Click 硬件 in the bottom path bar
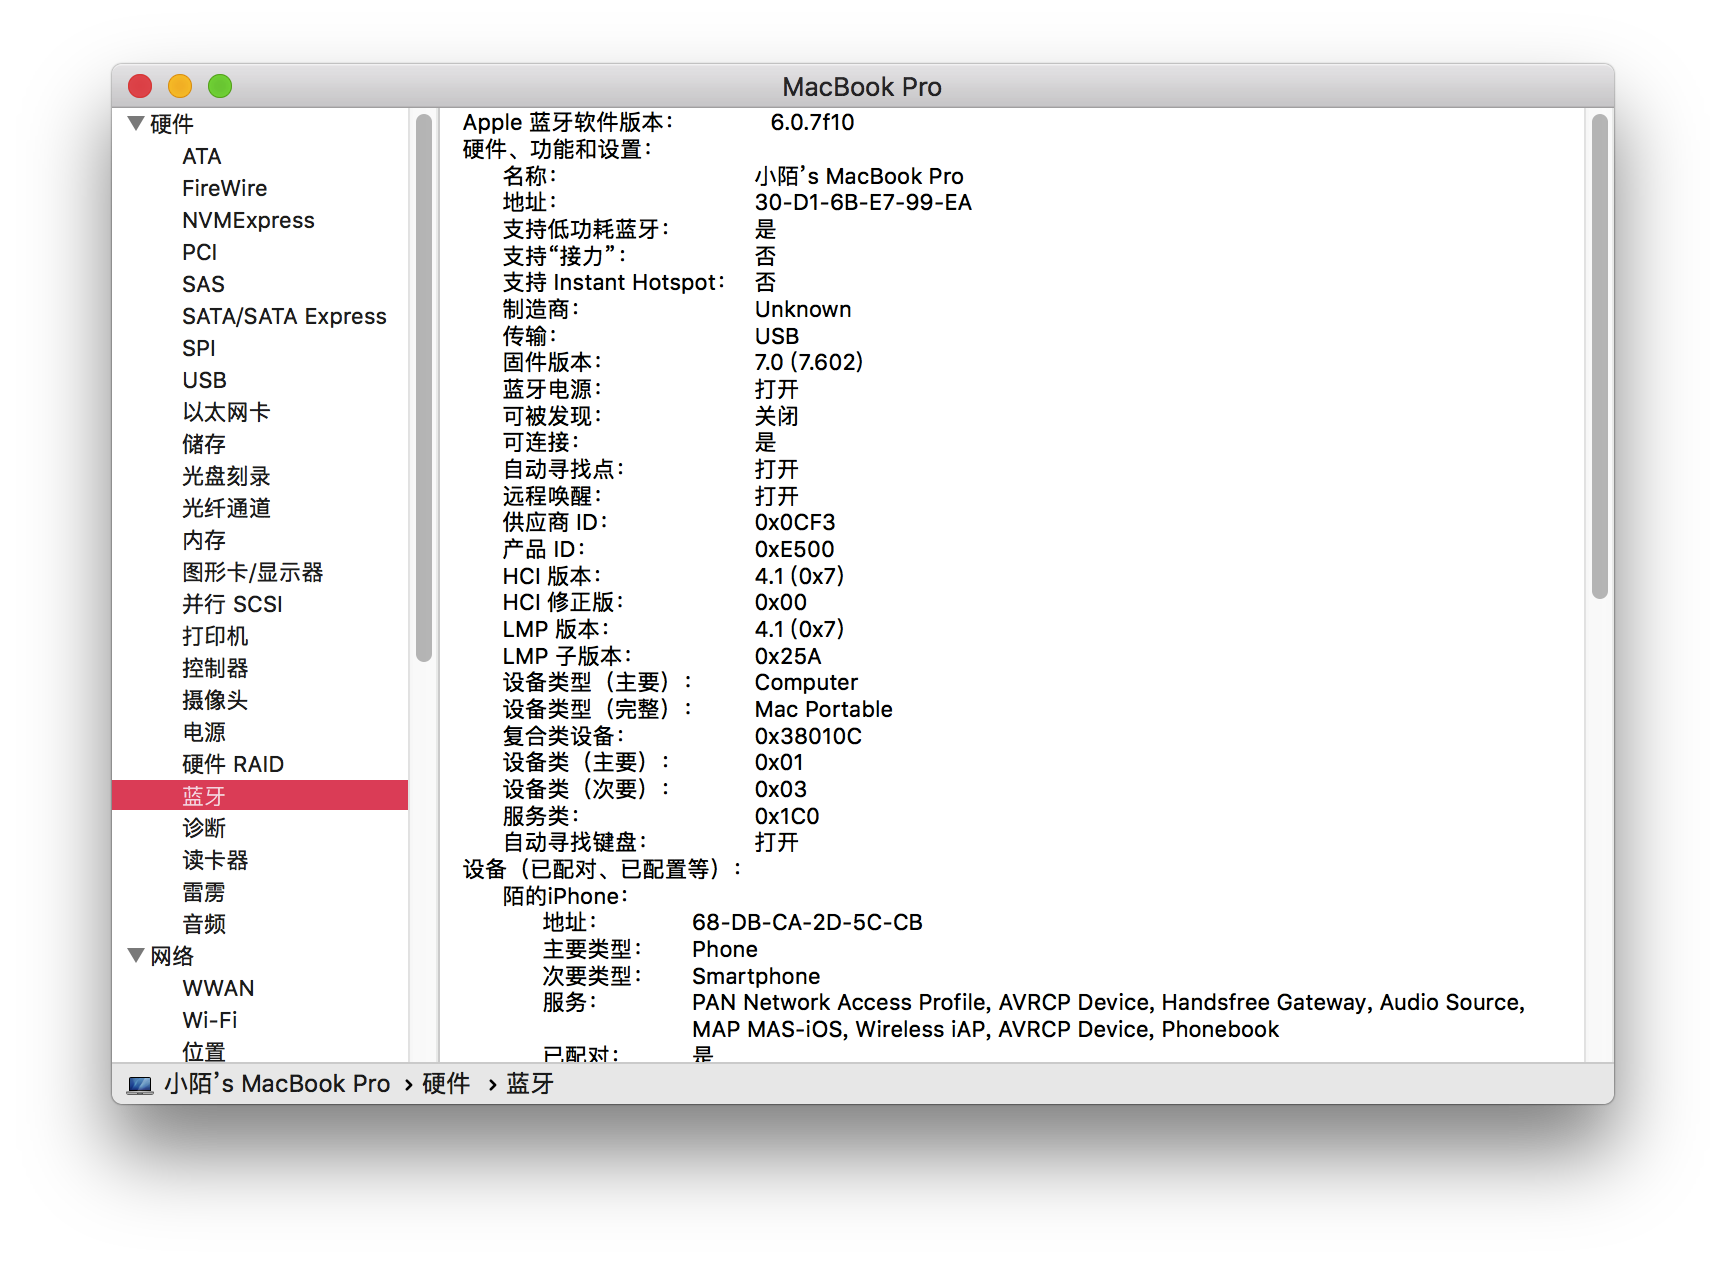Image resolution: width=1726 pixels, height=1264 pixels. tap(446, 1084)
